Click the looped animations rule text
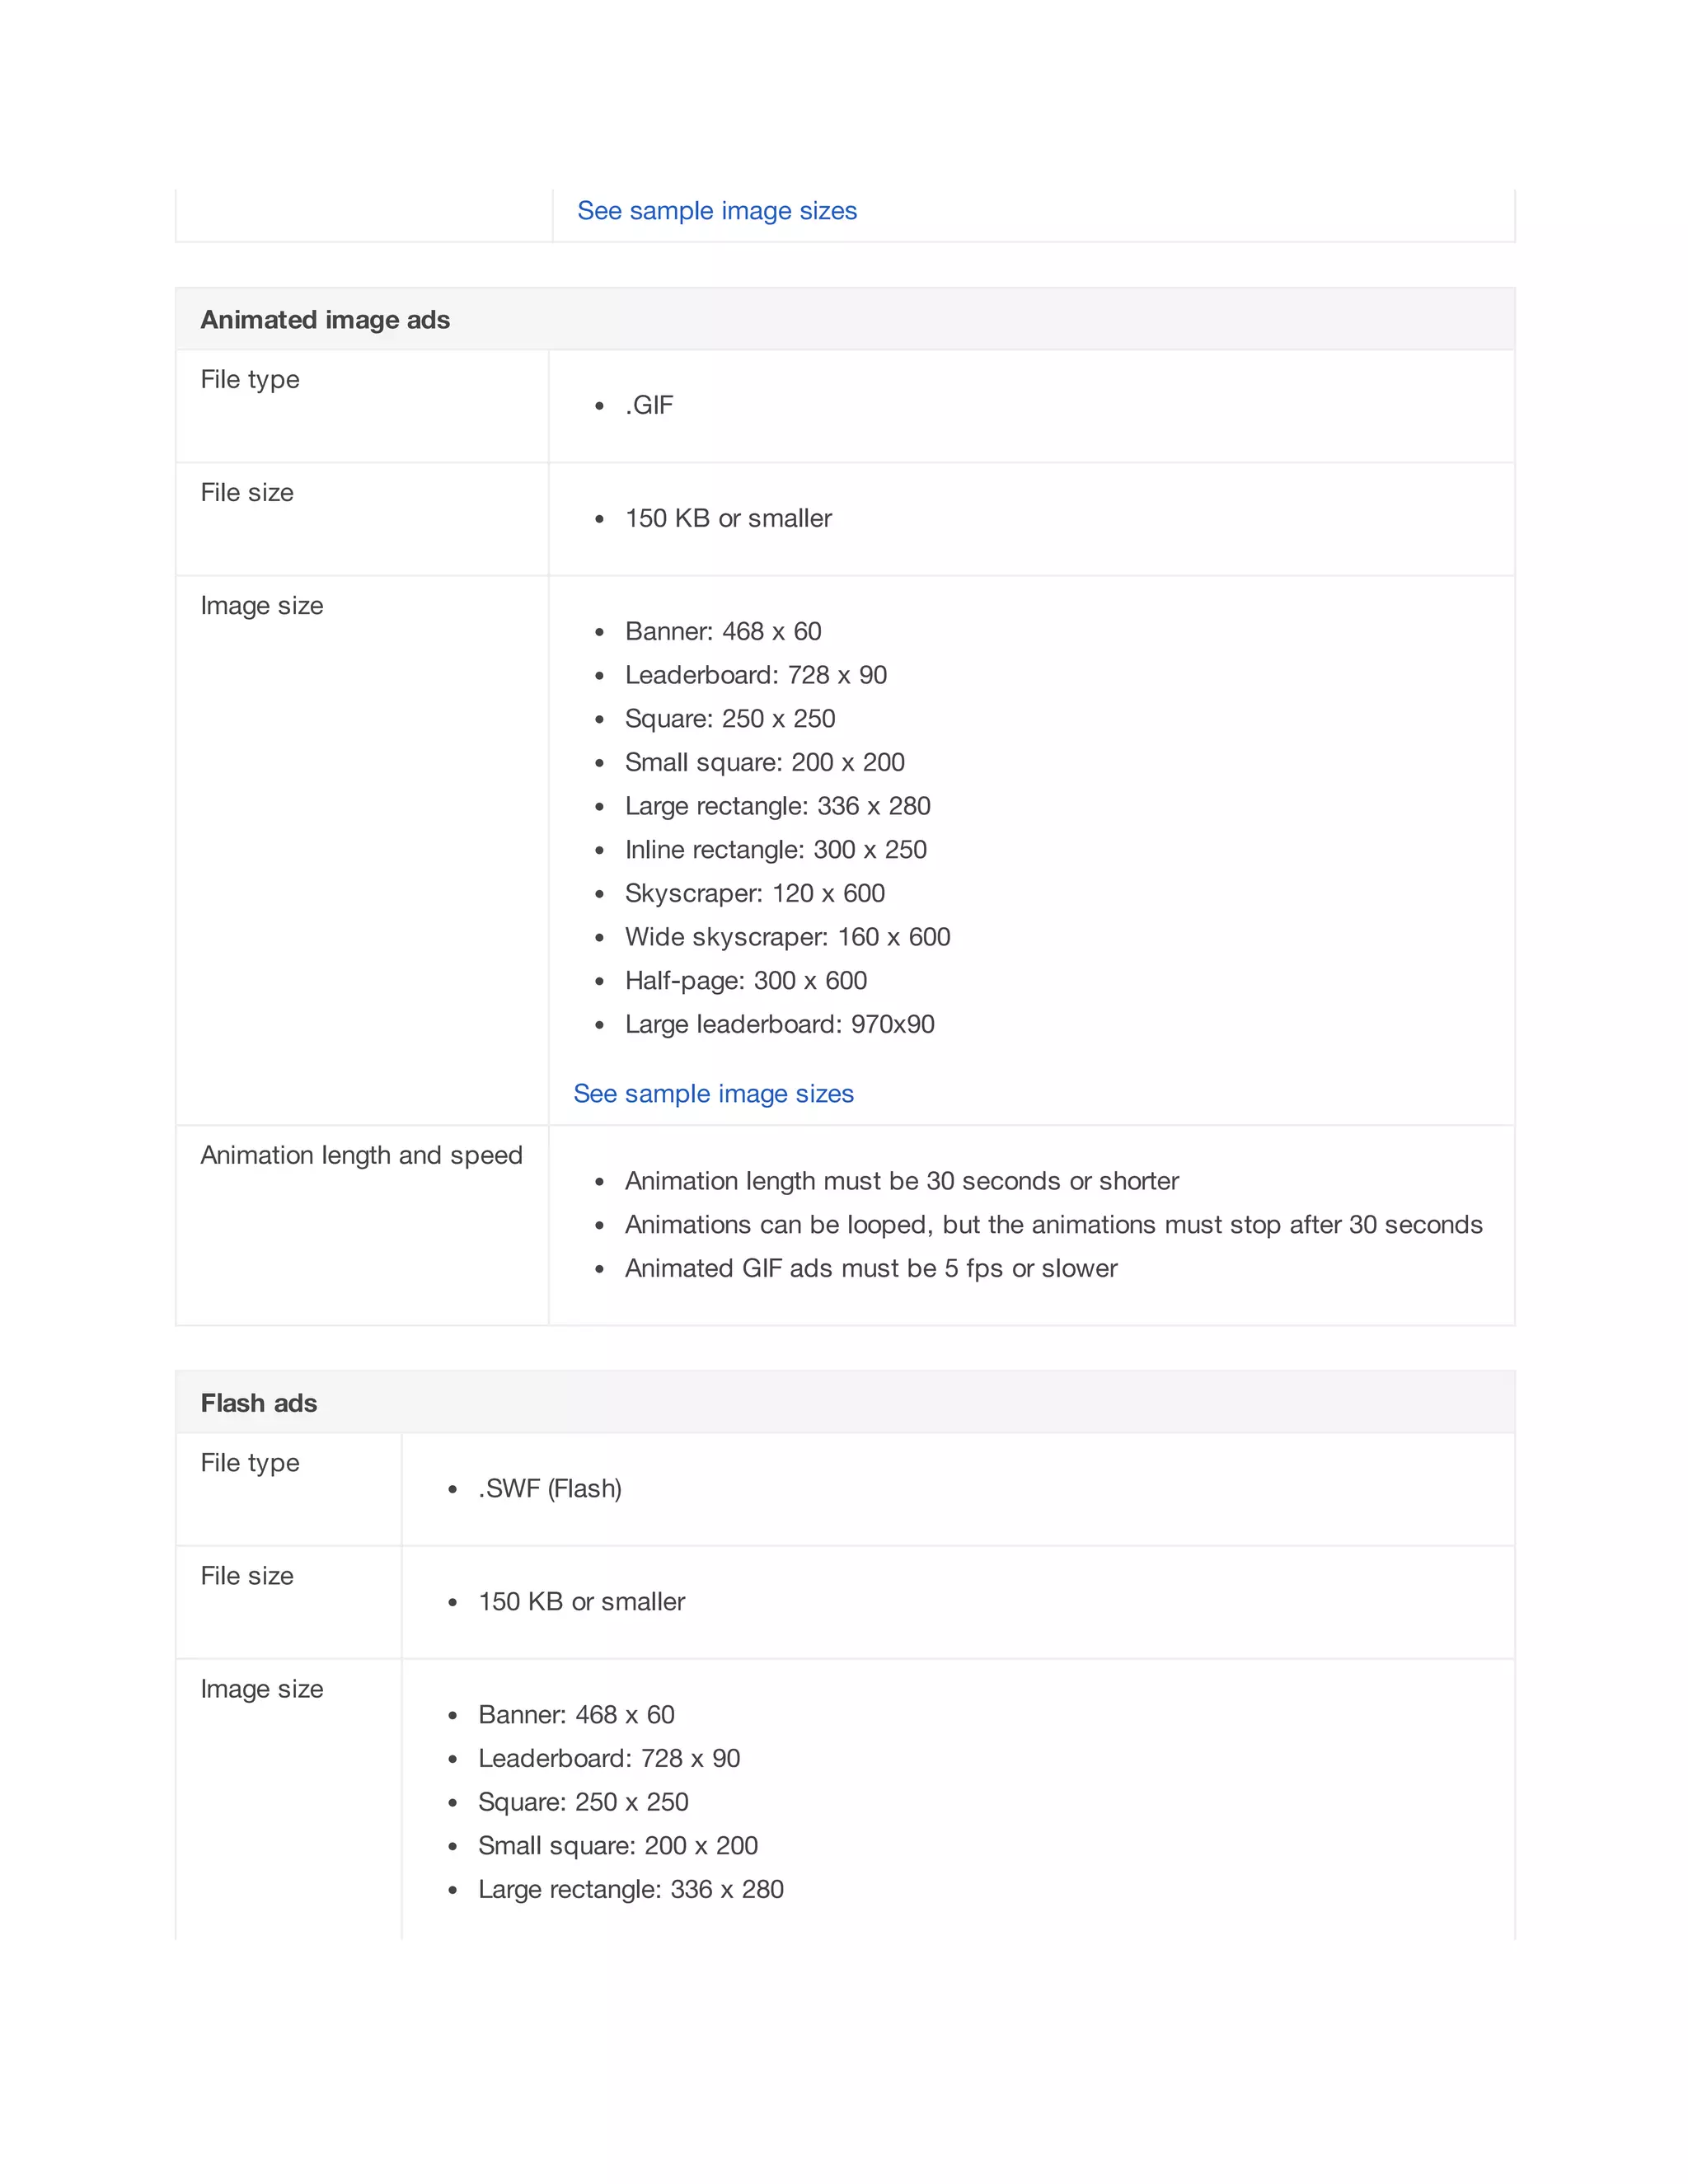The width and height of the screenshot is (1688, 2184). coord(1053,1225)
